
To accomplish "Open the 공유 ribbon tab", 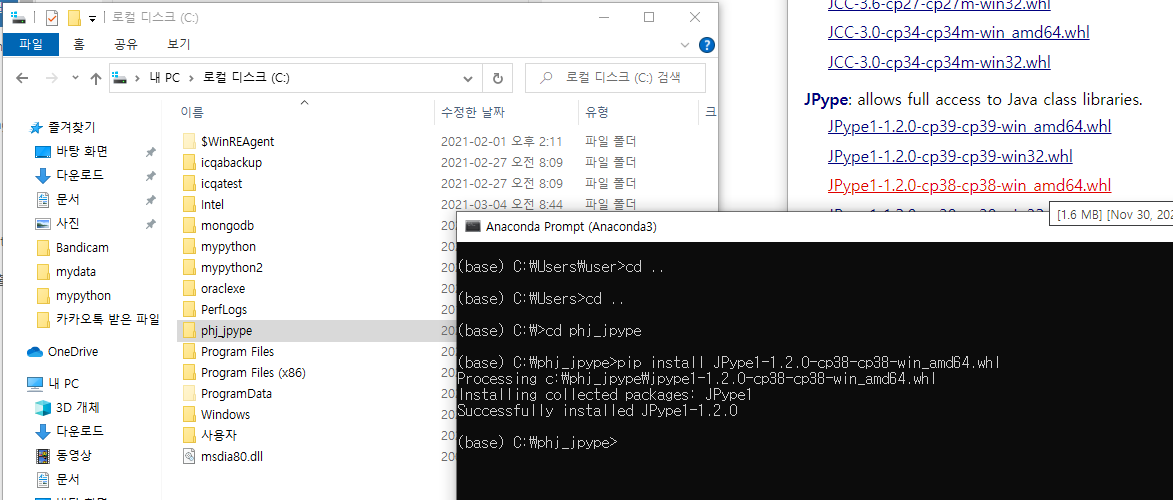I will (126, 44).
